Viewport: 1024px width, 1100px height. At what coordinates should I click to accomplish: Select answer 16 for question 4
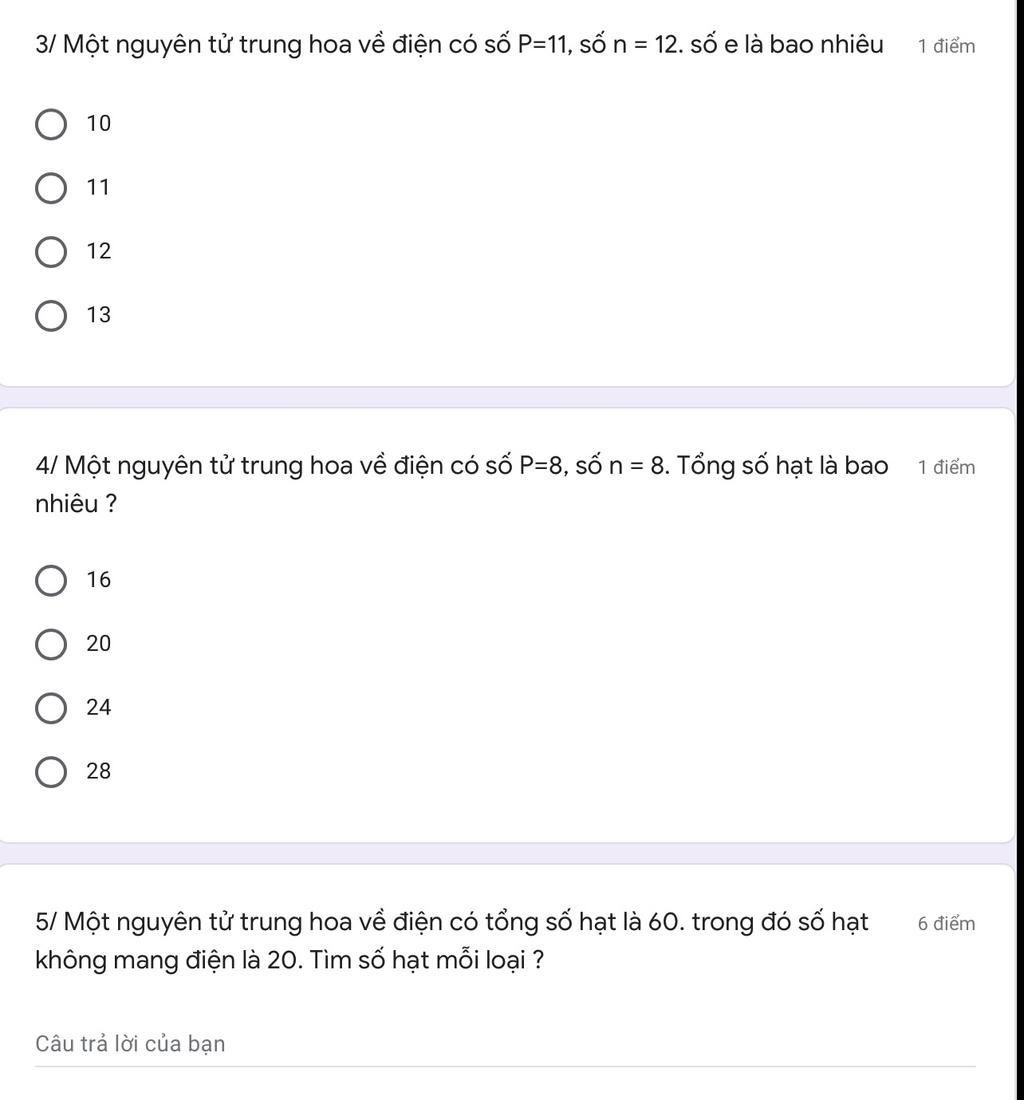[x=51, y=580]
